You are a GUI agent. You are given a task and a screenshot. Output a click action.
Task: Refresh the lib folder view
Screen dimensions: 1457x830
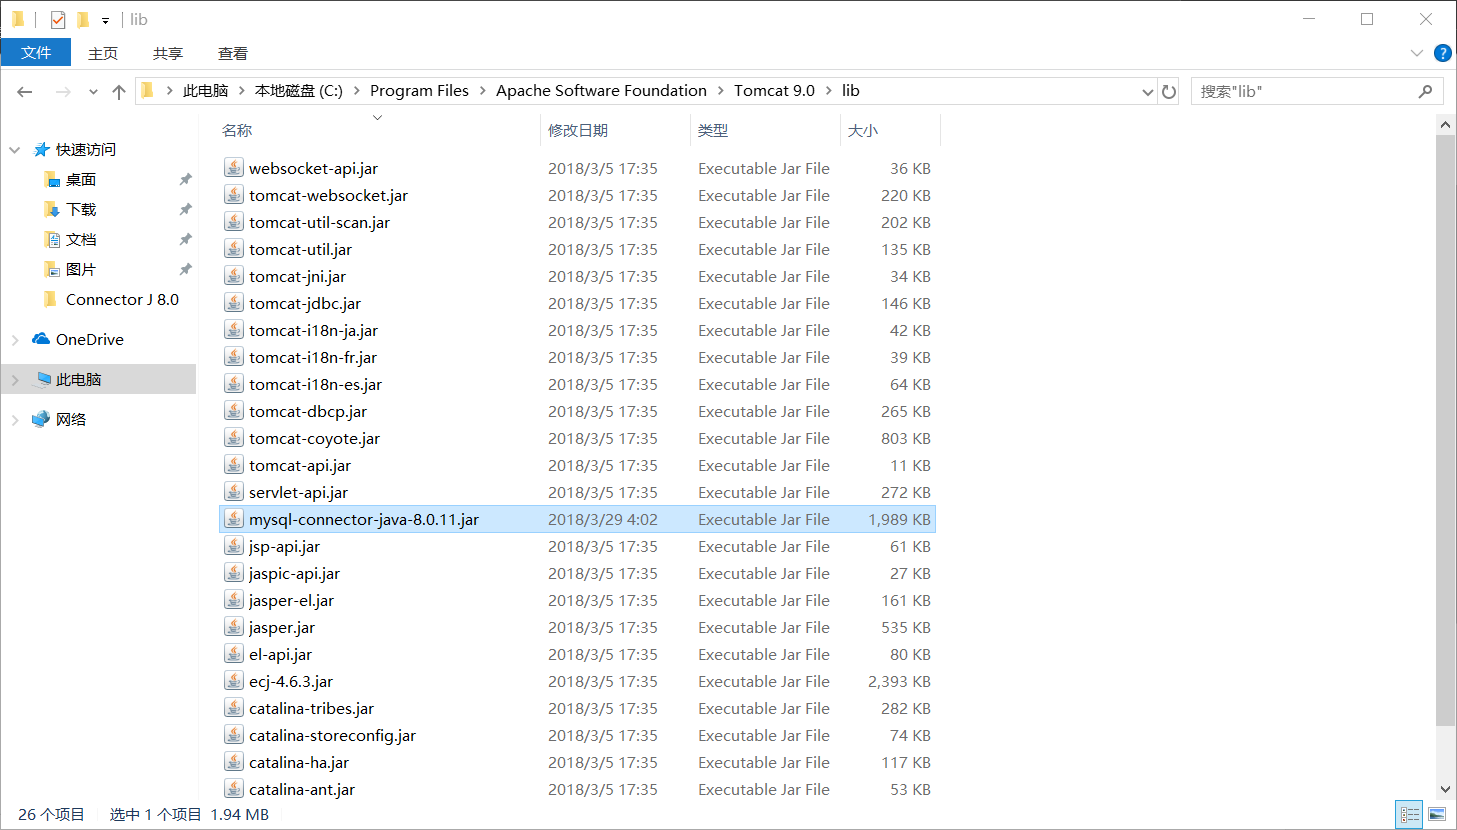click(1169, 91)
